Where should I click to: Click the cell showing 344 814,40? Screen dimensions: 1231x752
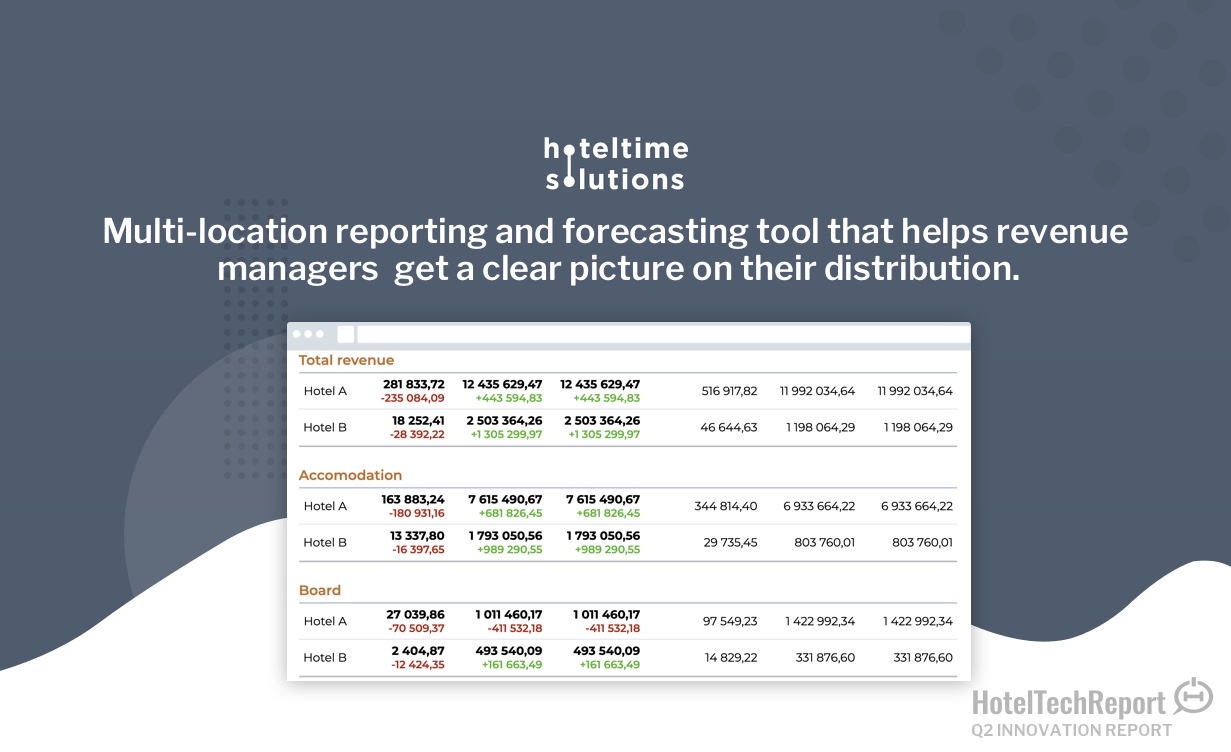pyautogui.click(x=726, y=506)
